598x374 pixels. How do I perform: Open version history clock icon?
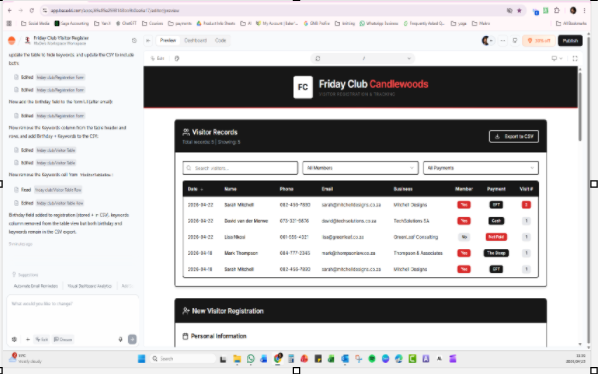click(x=134, y=40)
